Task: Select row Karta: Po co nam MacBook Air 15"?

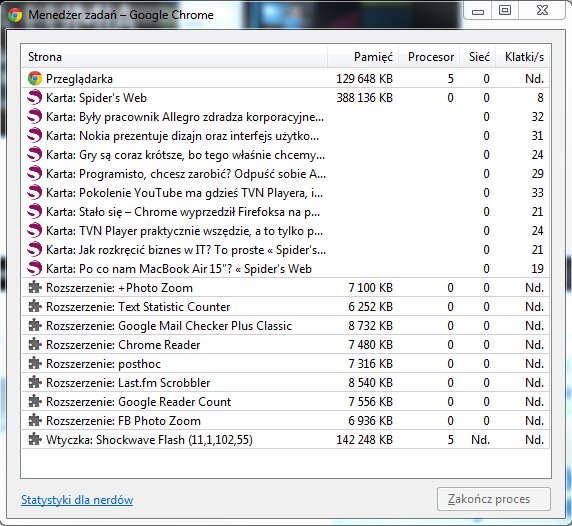Action: point(286,268)
